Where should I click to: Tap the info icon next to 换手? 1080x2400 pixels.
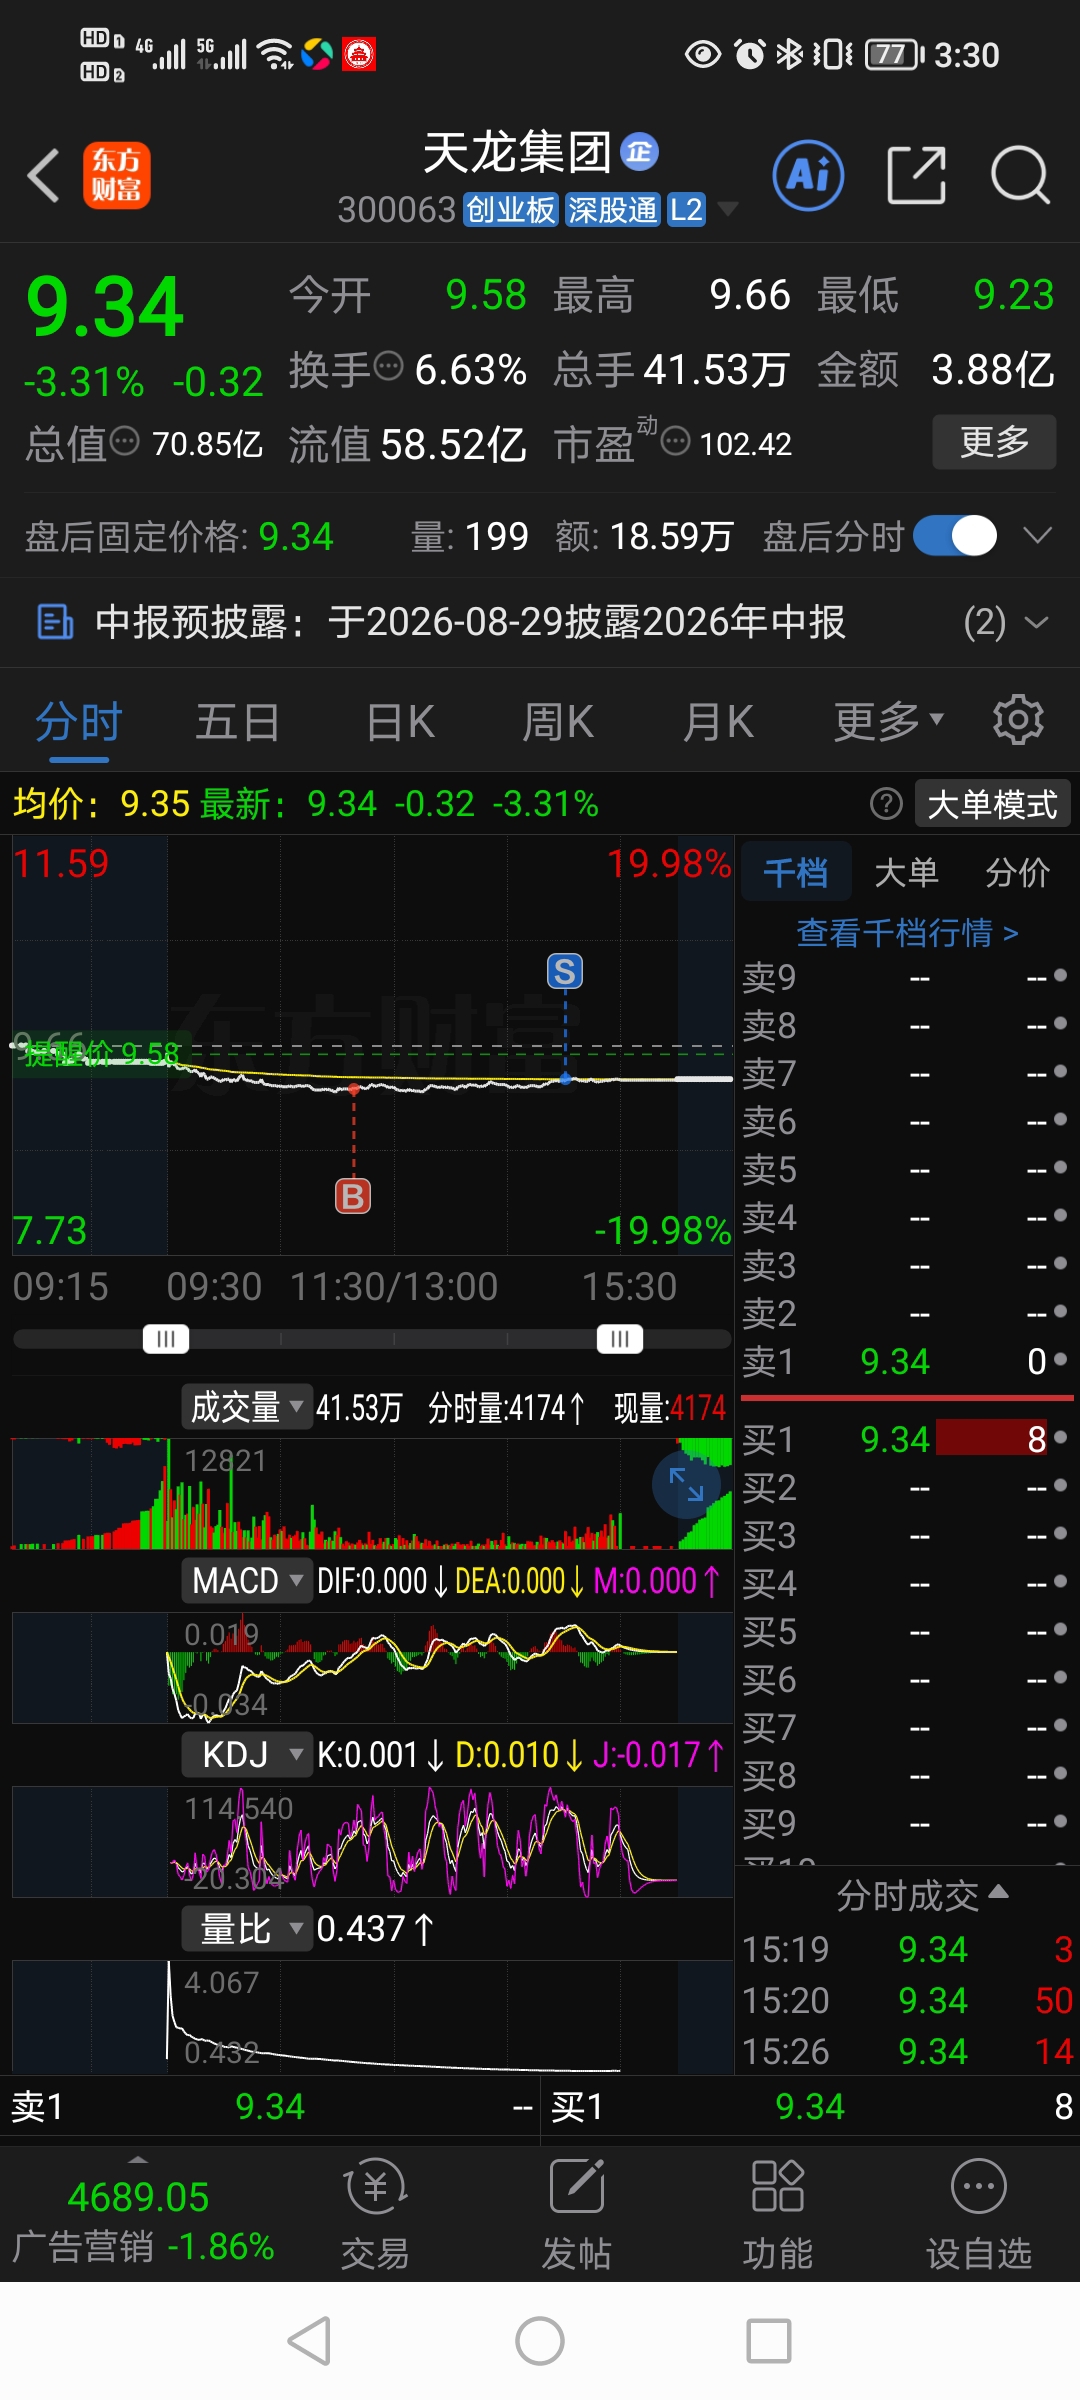(388, 366)
